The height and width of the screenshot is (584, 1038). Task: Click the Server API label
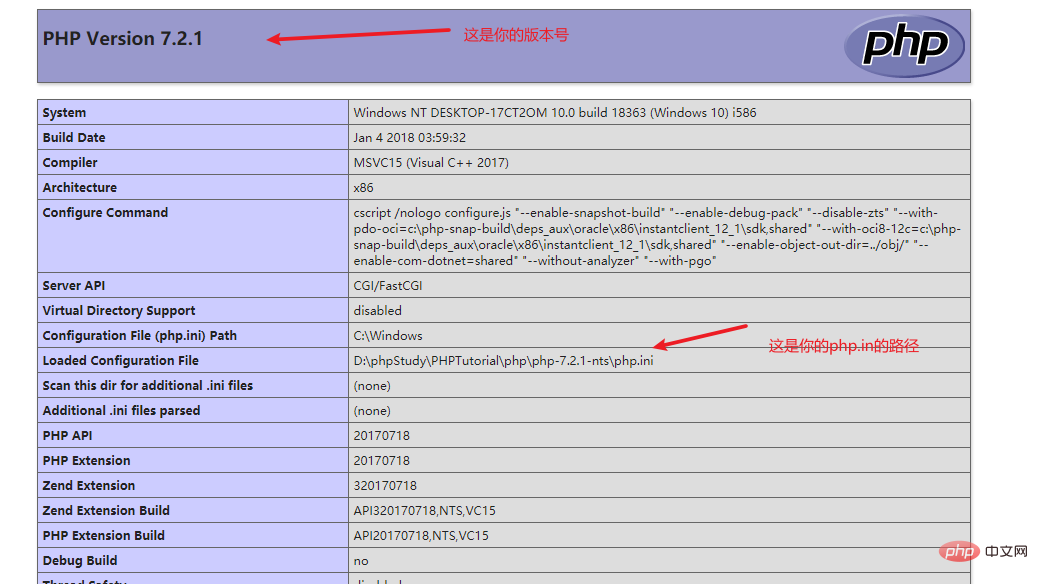tap(73, 285)
